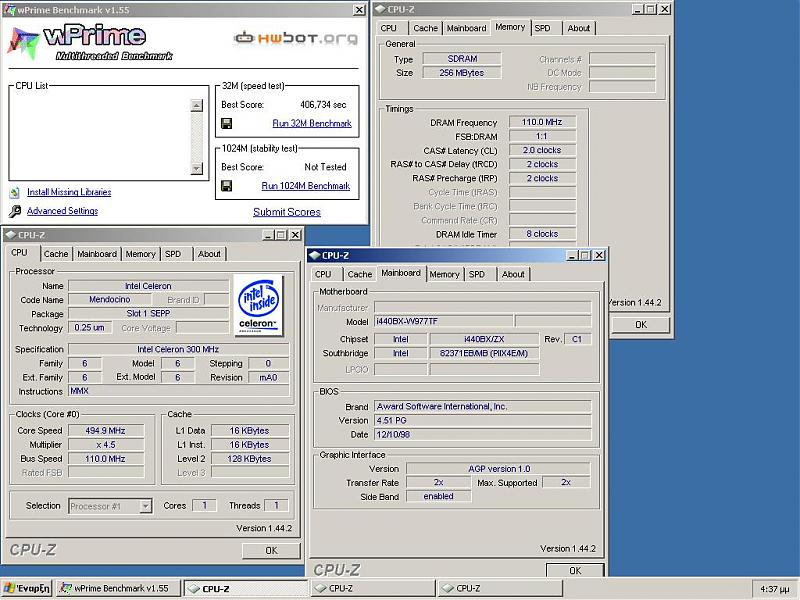Select CPU tab in Mainboard window
800x600 pixels.
point(323,274)
